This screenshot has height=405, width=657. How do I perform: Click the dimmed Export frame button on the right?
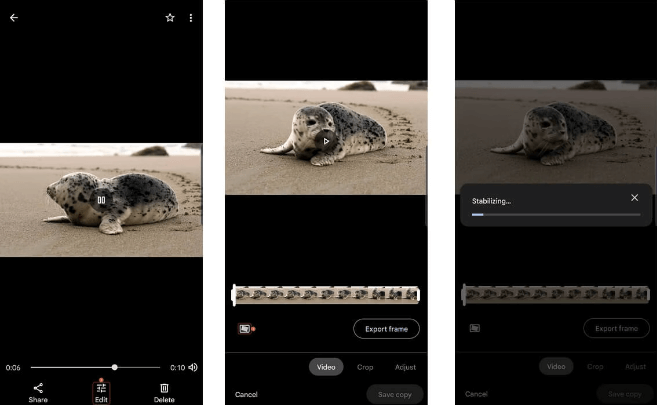point(616,328)
